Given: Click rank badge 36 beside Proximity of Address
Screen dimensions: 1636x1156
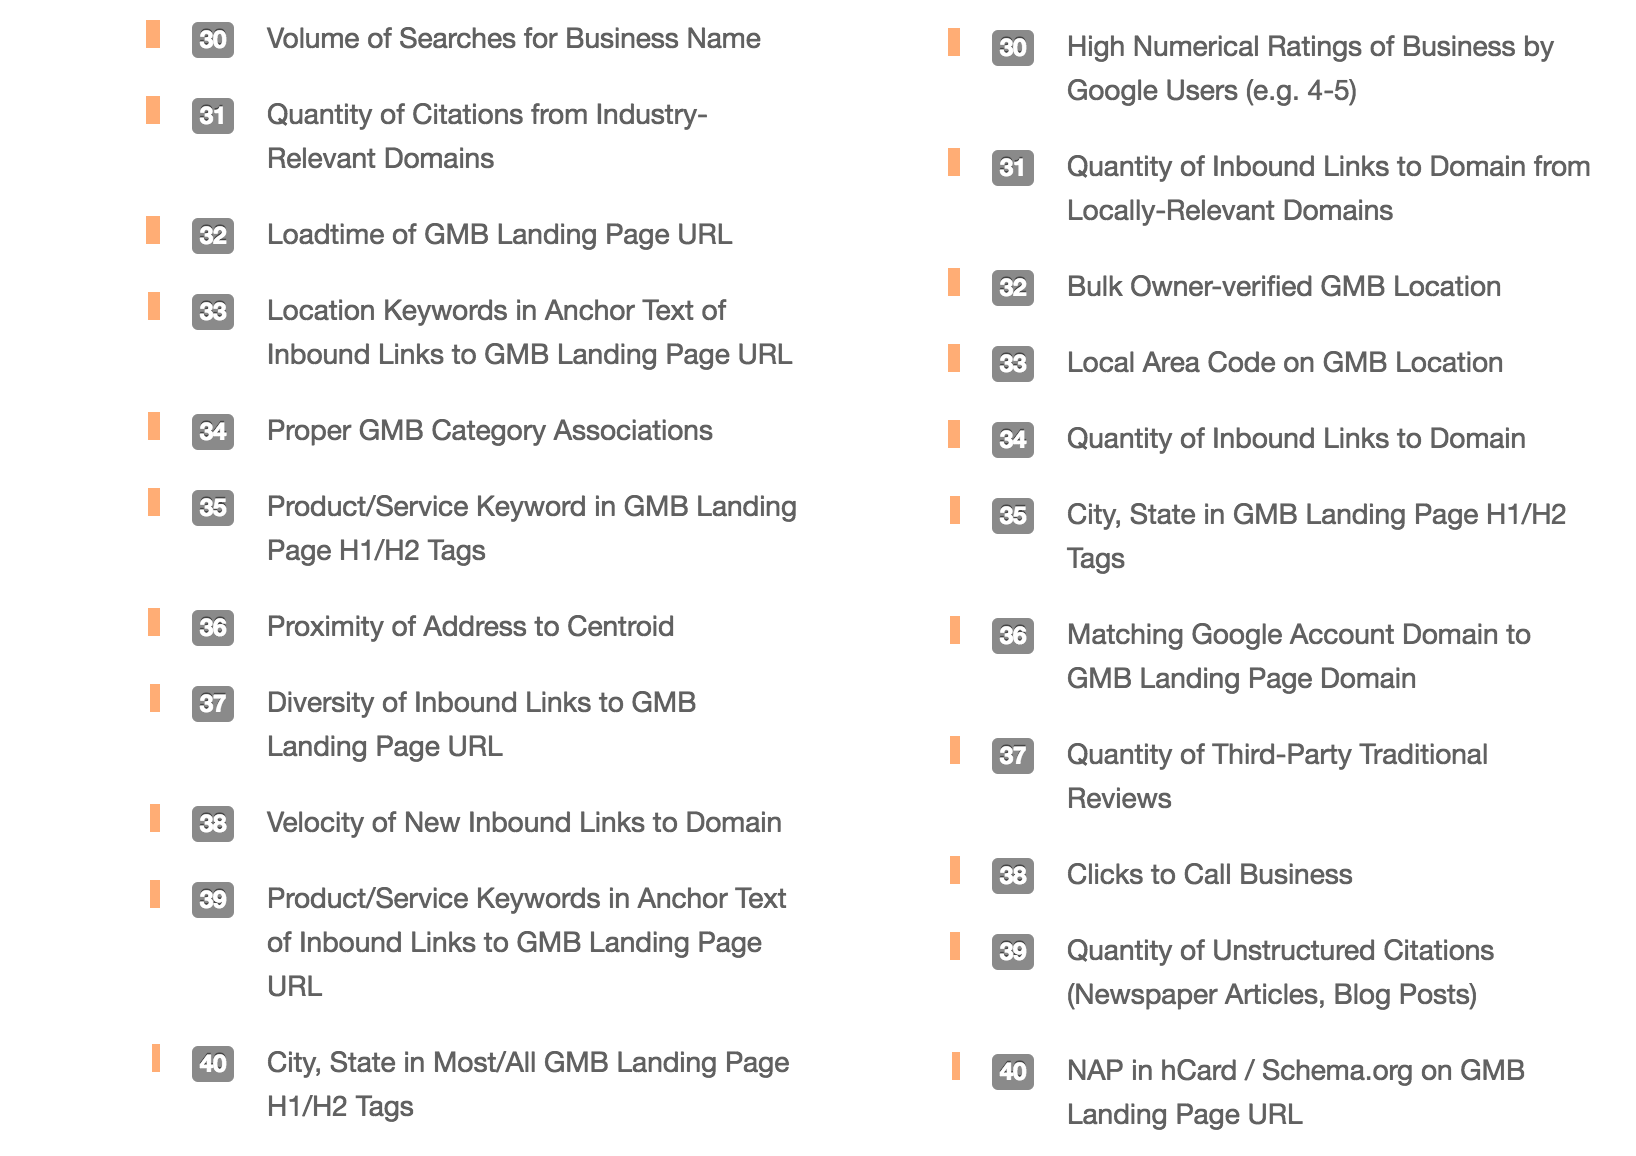Looking at the screenshot, I should point(213,628).
